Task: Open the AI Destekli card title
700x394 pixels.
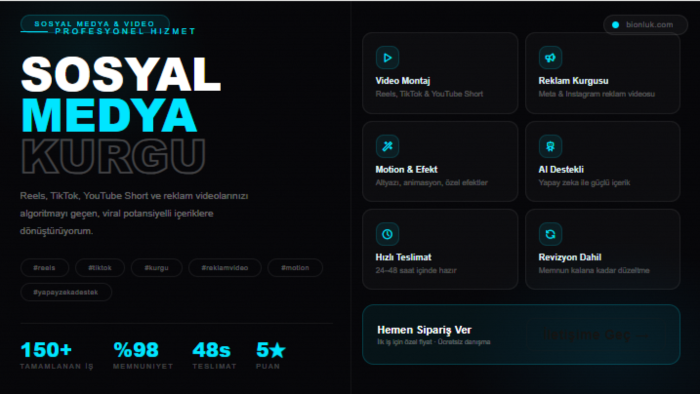Action: click(561, 170)
